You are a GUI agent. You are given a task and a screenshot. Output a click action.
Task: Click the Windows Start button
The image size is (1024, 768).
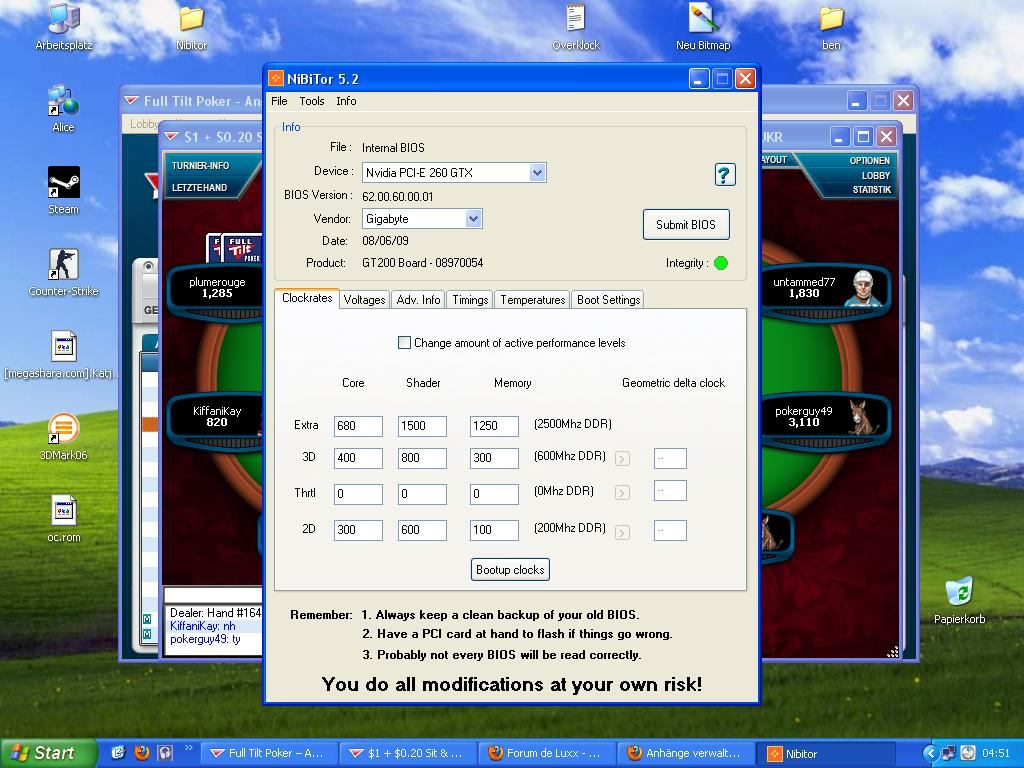(x=47, y=753)
